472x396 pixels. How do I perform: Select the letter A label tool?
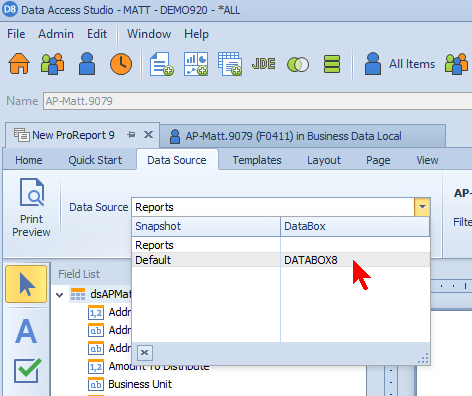pyautogui.click(x=26, y=331)
